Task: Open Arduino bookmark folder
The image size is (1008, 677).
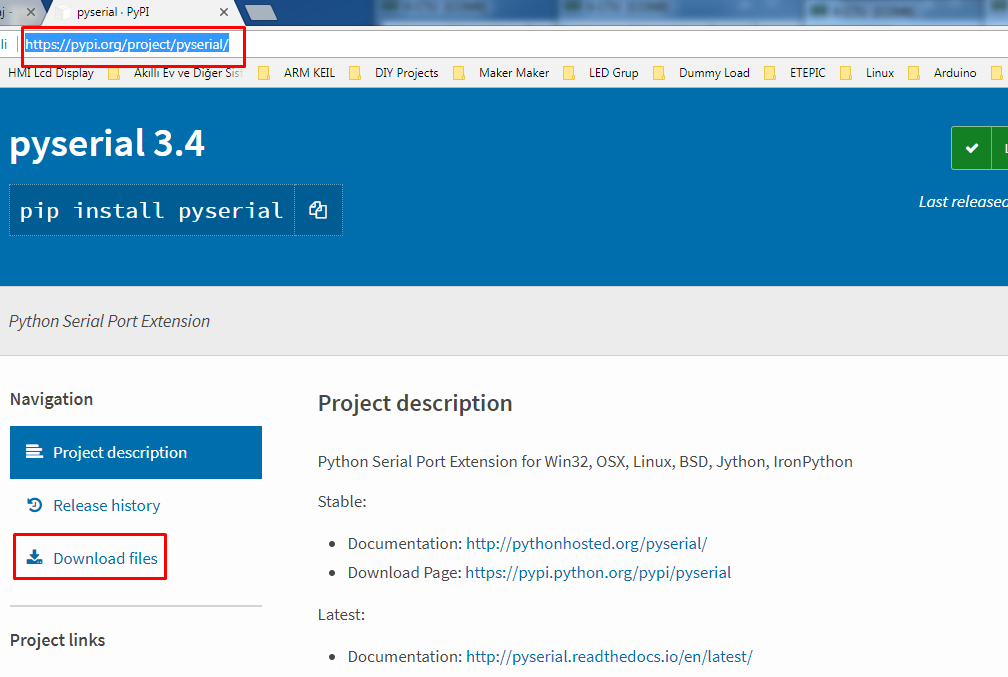Action: click(955, 73)
